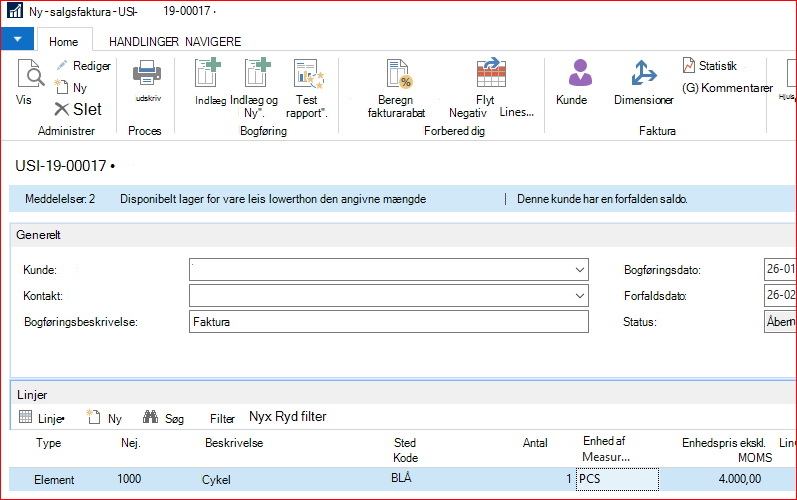Click the udskriv printer icon
The height and width of the screenshot is (500, 797).
147,73
